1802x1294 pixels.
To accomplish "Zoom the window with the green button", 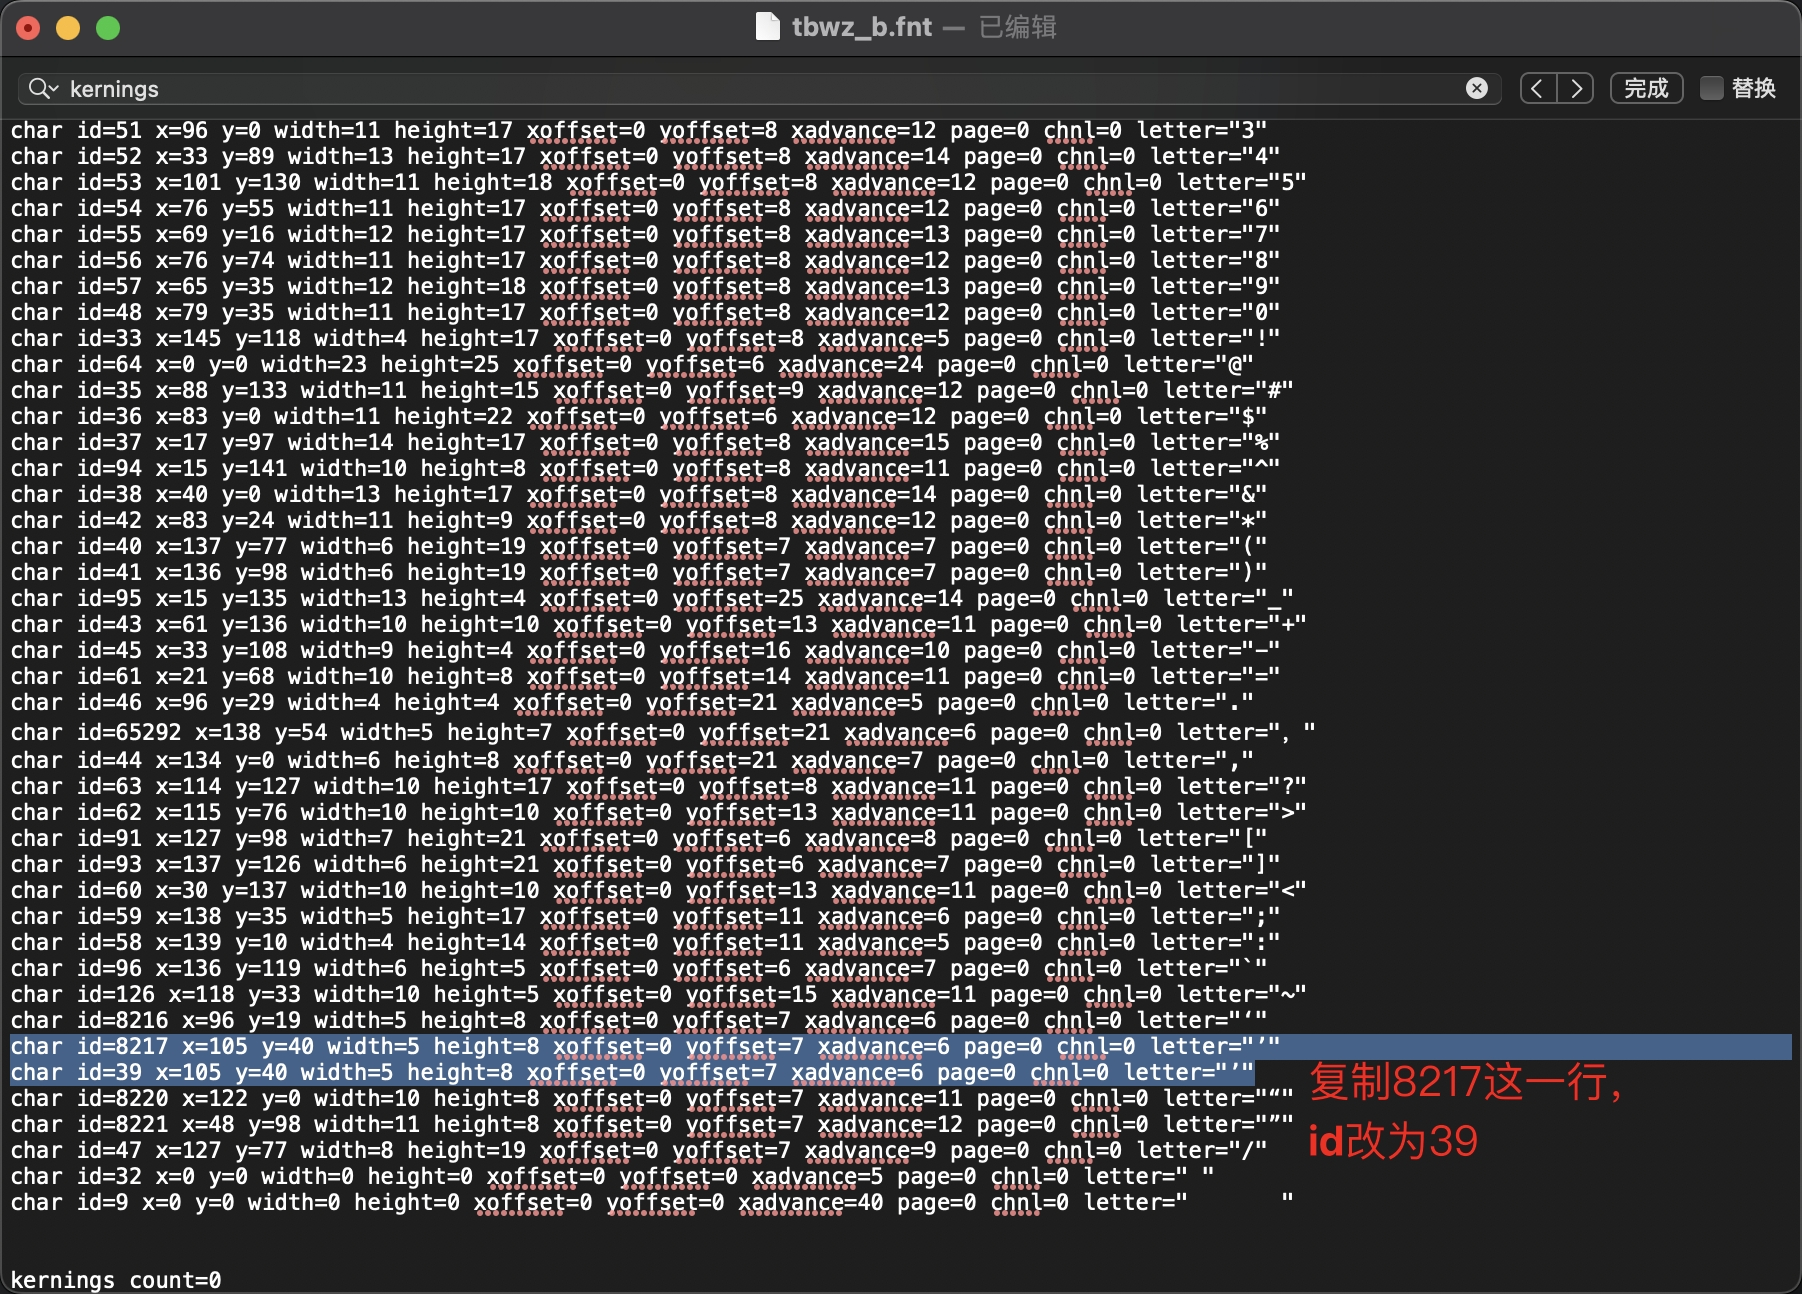I will coord(108,28).
